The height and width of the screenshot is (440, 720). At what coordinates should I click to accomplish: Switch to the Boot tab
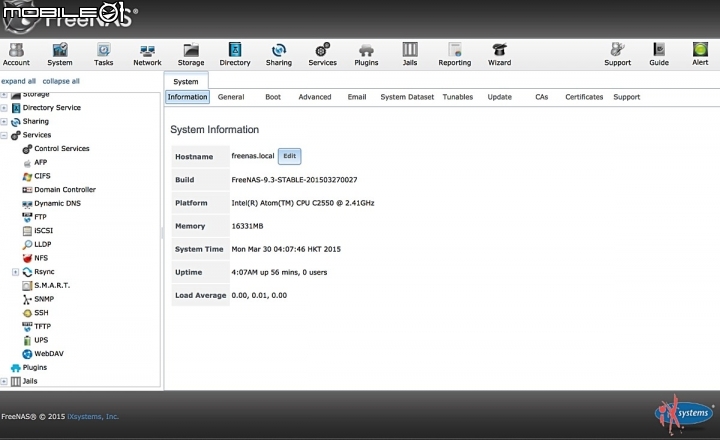pos(273,97)
